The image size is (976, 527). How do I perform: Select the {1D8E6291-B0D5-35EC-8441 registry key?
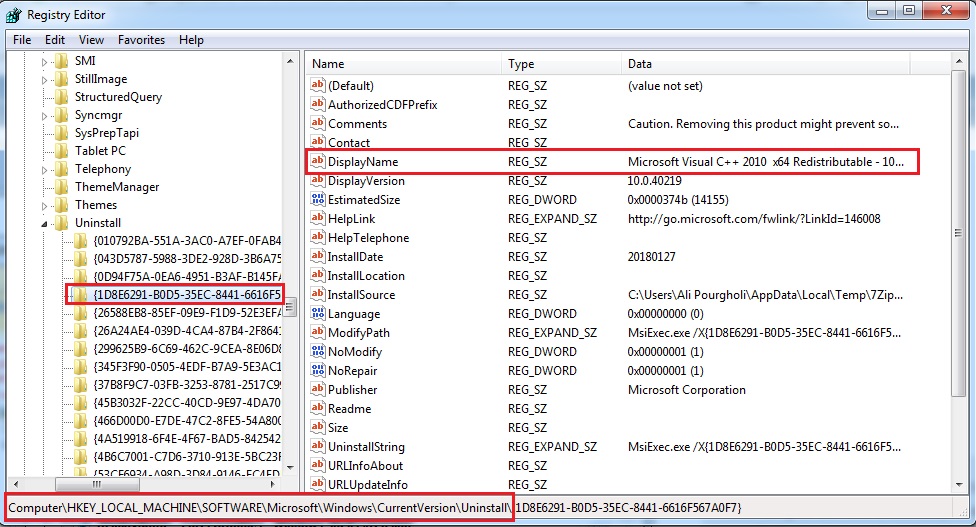186,295
